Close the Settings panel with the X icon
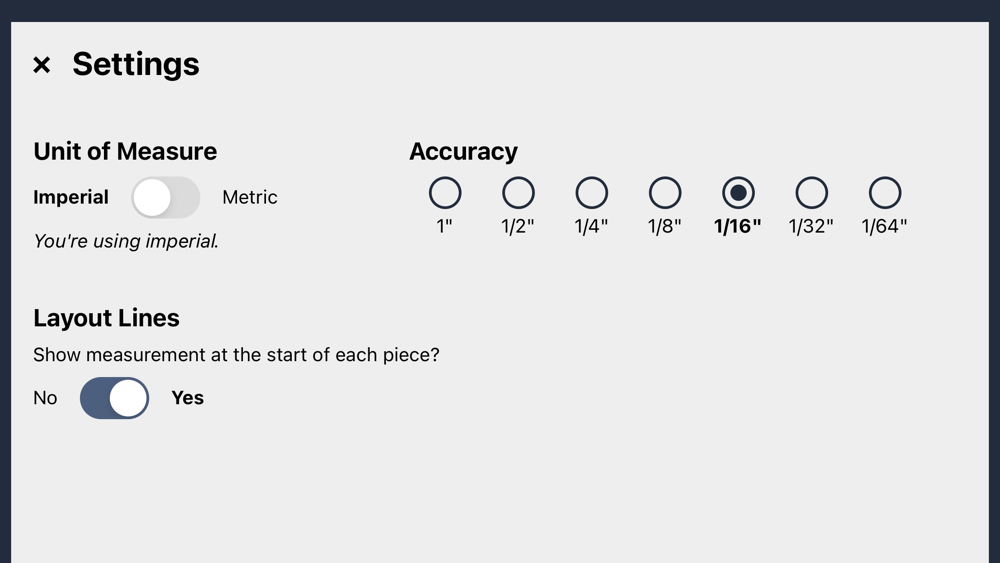 click(41, 65)
